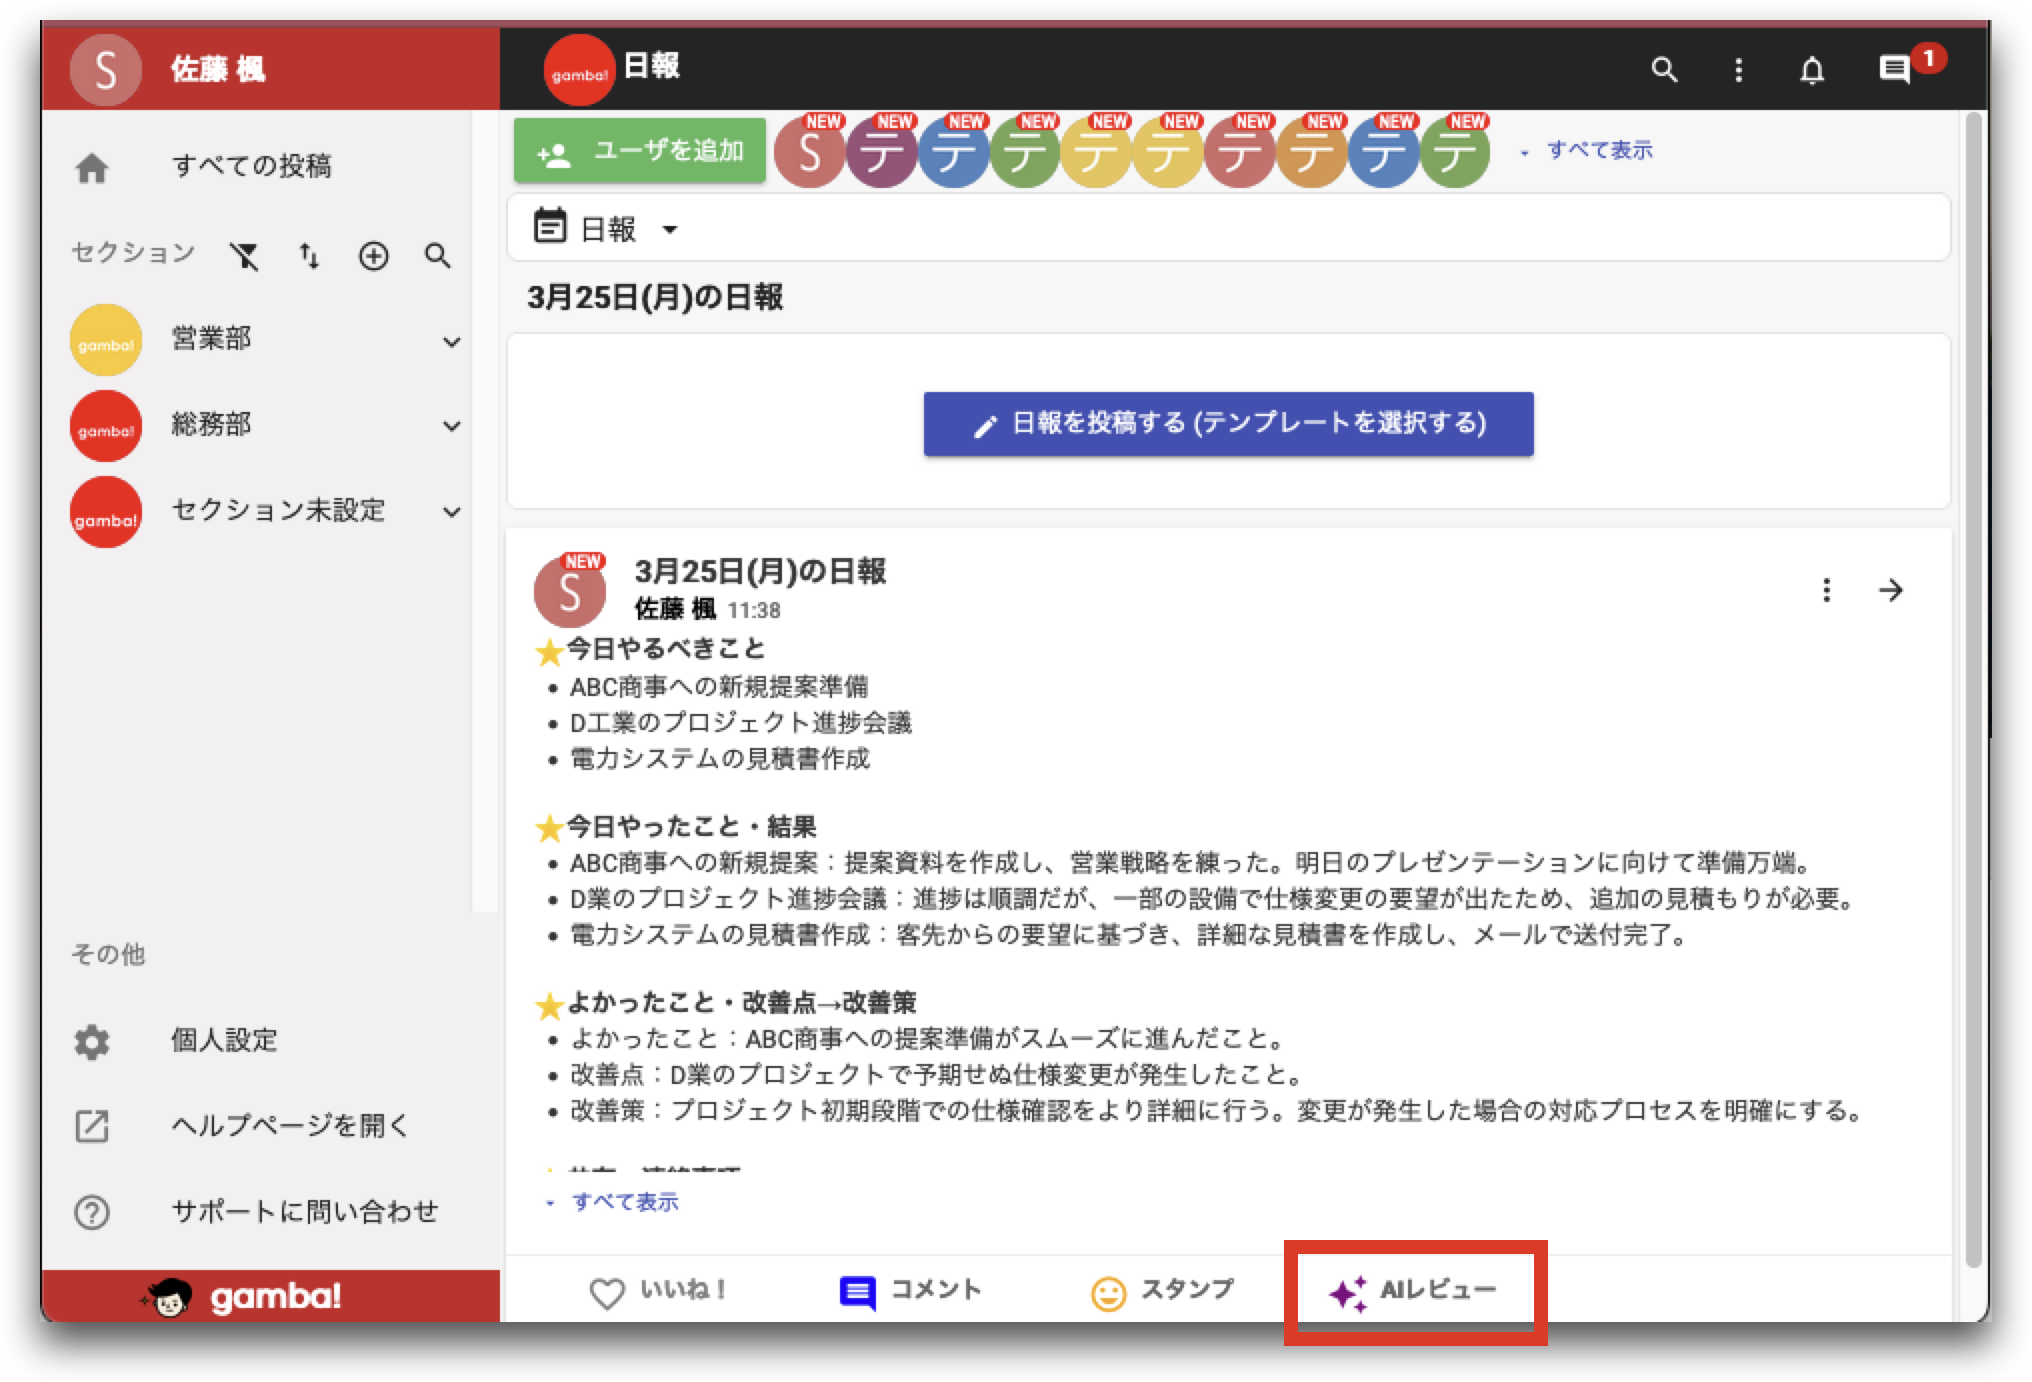Click the S user avatar in user strip
This screenshot has width=2032, height=1382.
click(x=810, y=152)
